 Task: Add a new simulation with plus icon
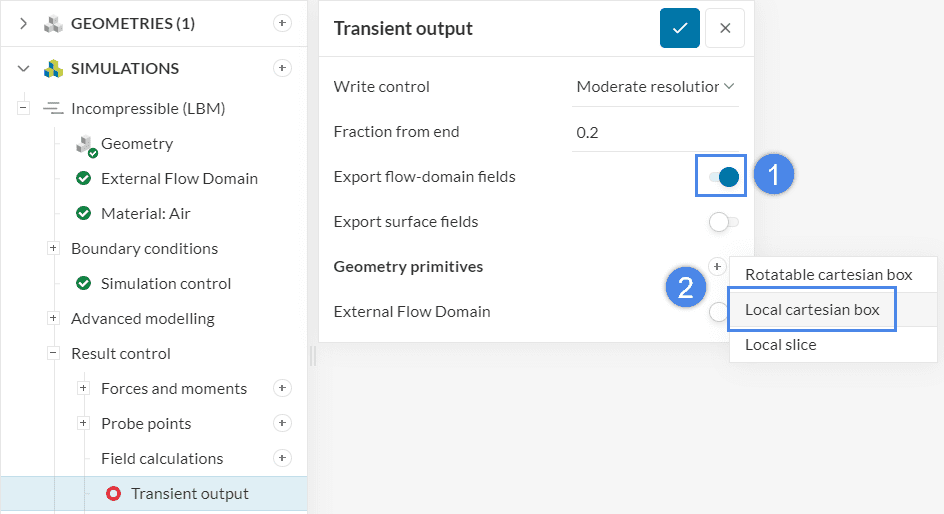(x=282, y=68)
